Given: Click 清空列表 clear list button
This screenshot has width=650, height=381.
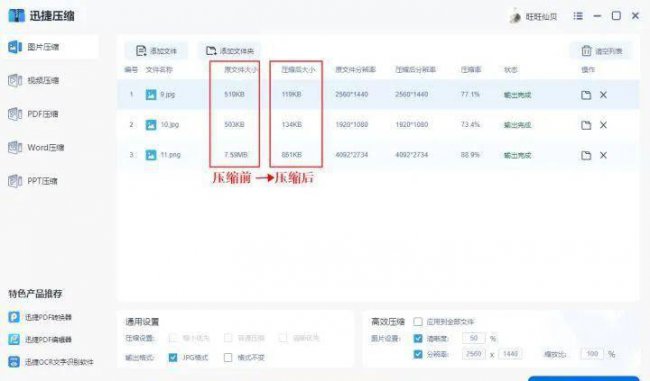Looking at the screenshot, I should tap(601, 51).
